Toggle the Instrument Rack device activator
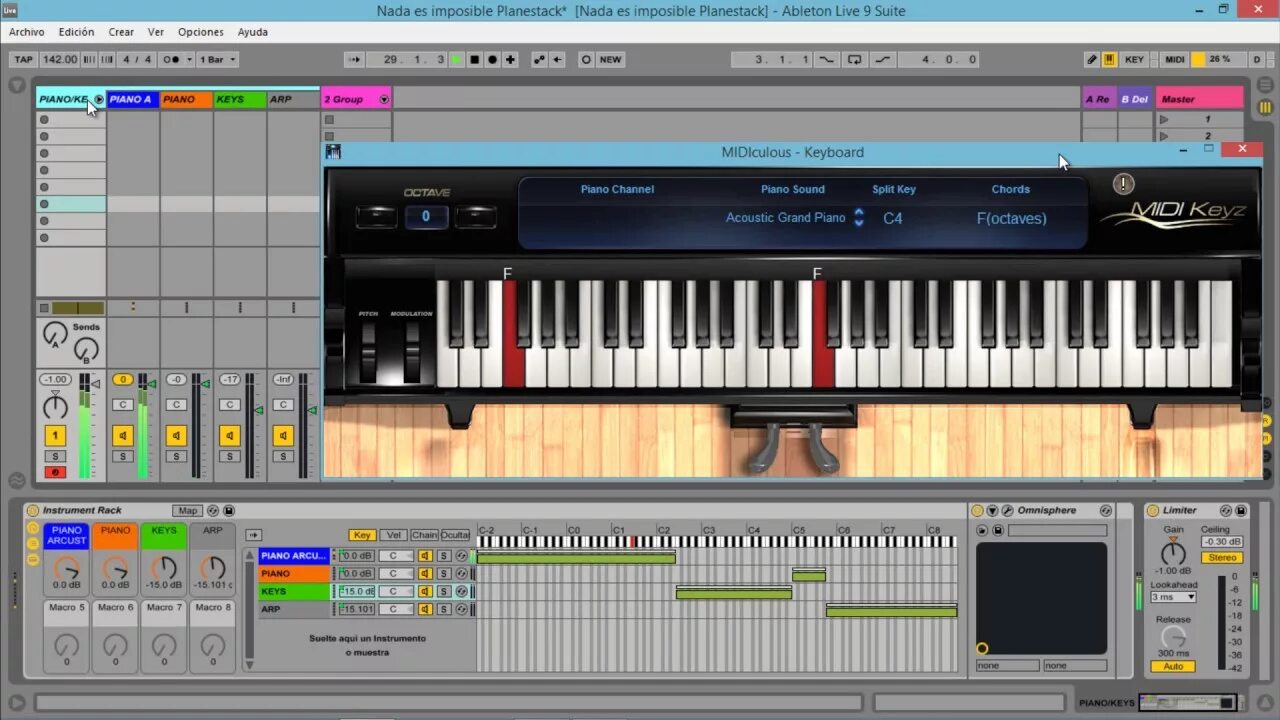 click(33, 510)
